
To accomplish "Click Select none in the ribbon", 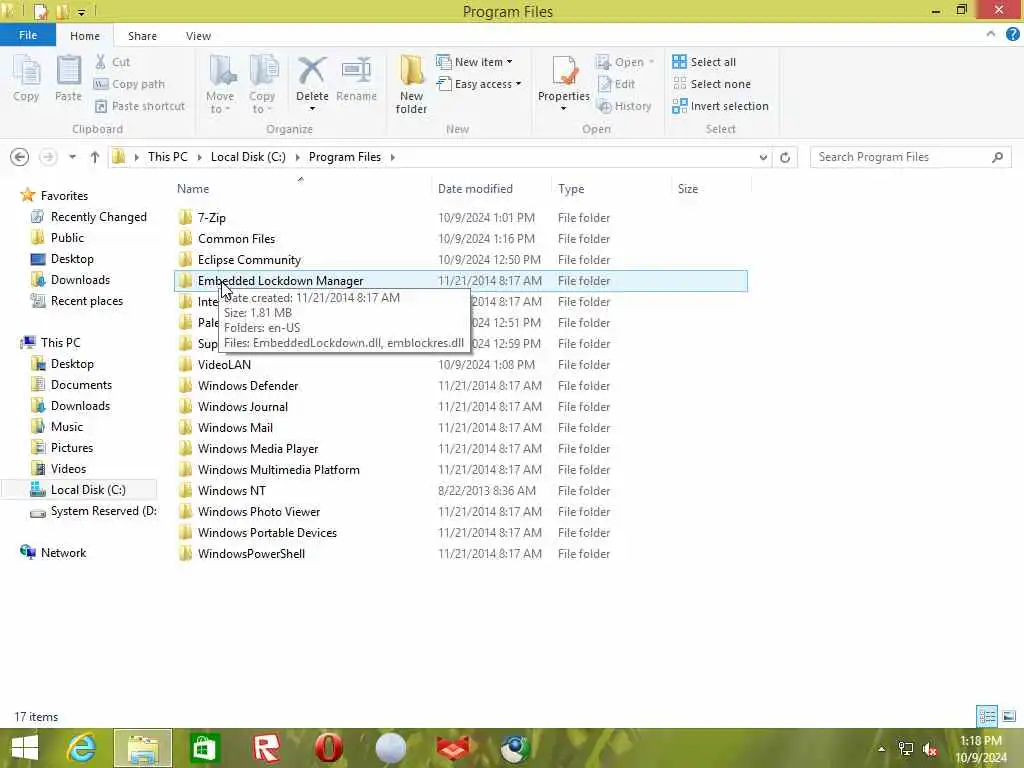I will (712, 84).
